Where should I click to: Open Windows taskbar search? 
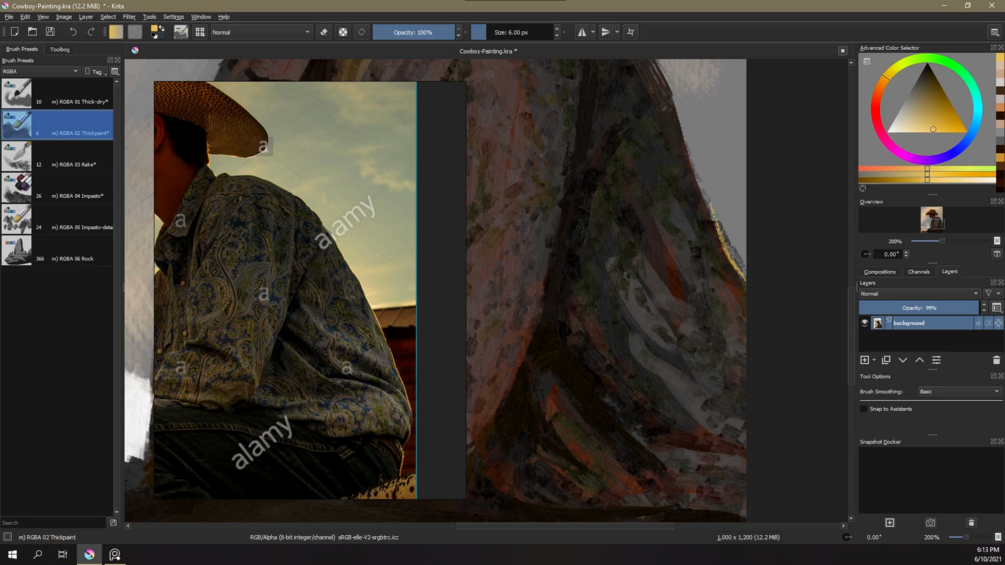[x=37, y=554]
